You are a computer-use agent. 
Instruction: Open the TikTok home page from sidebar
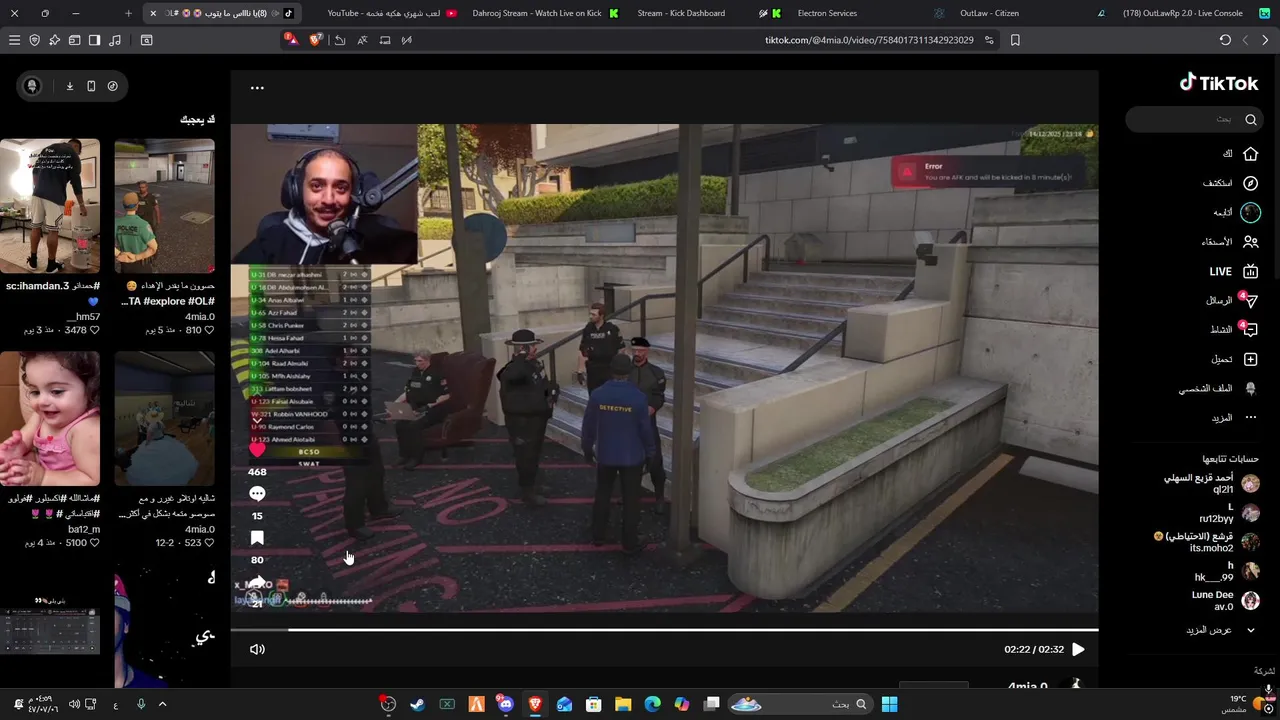1240,154
